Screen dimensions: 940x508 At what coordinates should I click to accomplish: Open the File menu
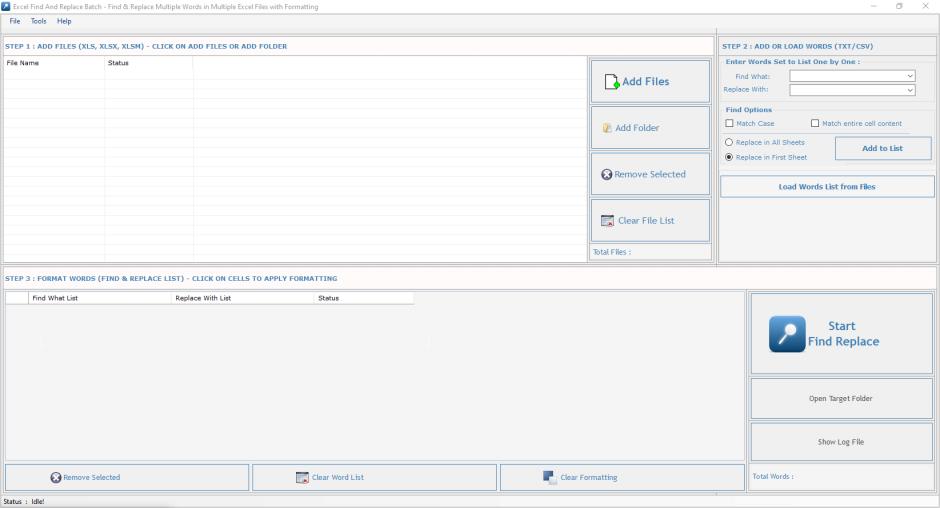[15, 21]
